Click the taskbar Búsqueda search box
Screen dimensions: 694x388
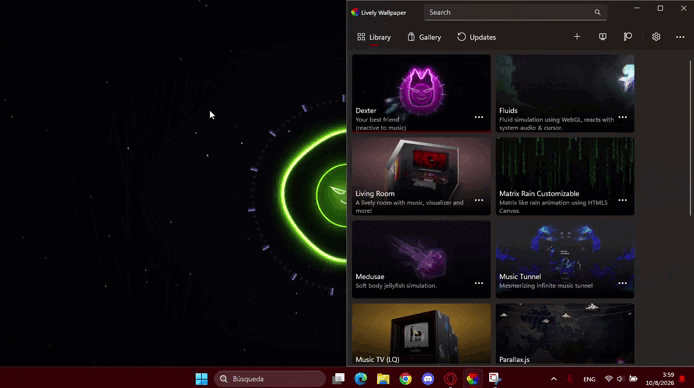270,379
